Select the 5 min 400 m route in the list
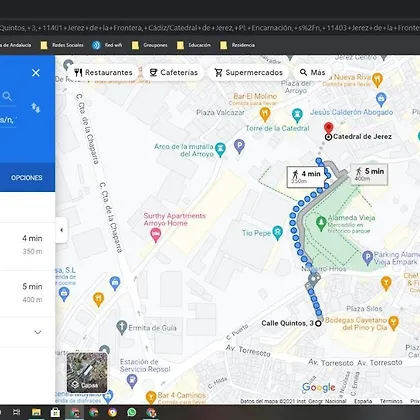420x420 pixels. point(27,294)
